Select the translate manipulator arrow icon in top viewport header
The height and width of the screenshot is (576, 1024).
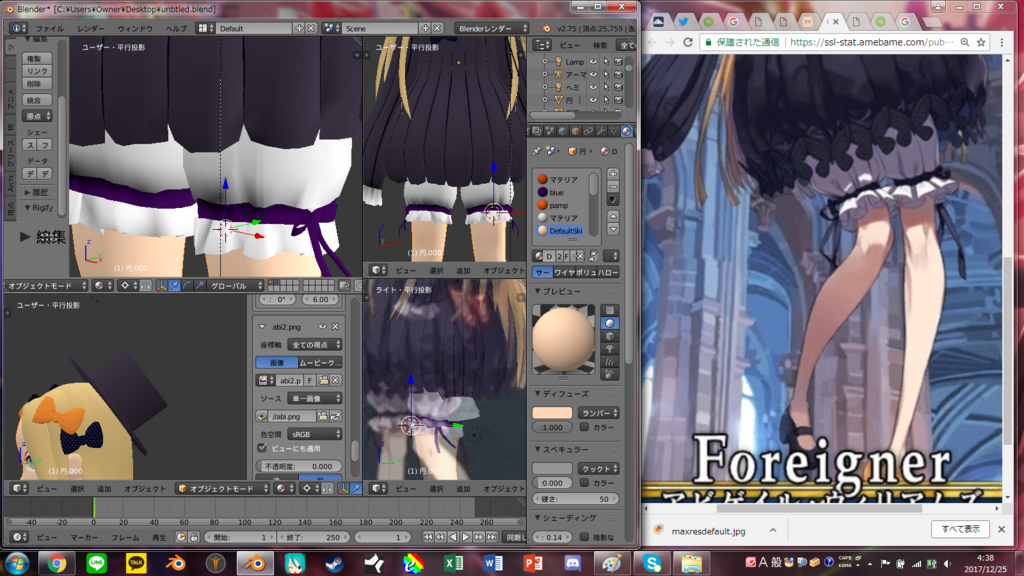tap(174, 285)
